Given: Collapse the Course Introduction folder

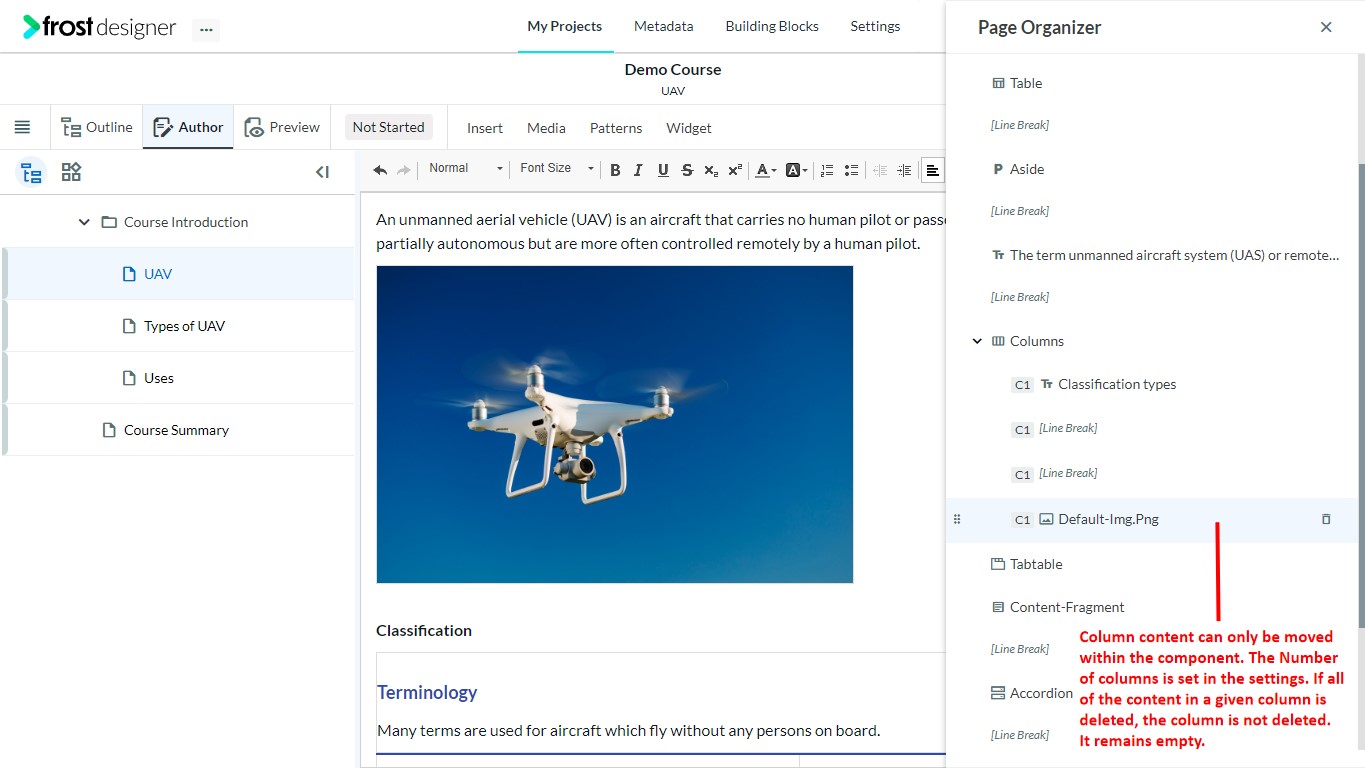Looking at the screenshot, I should [84, 222].
